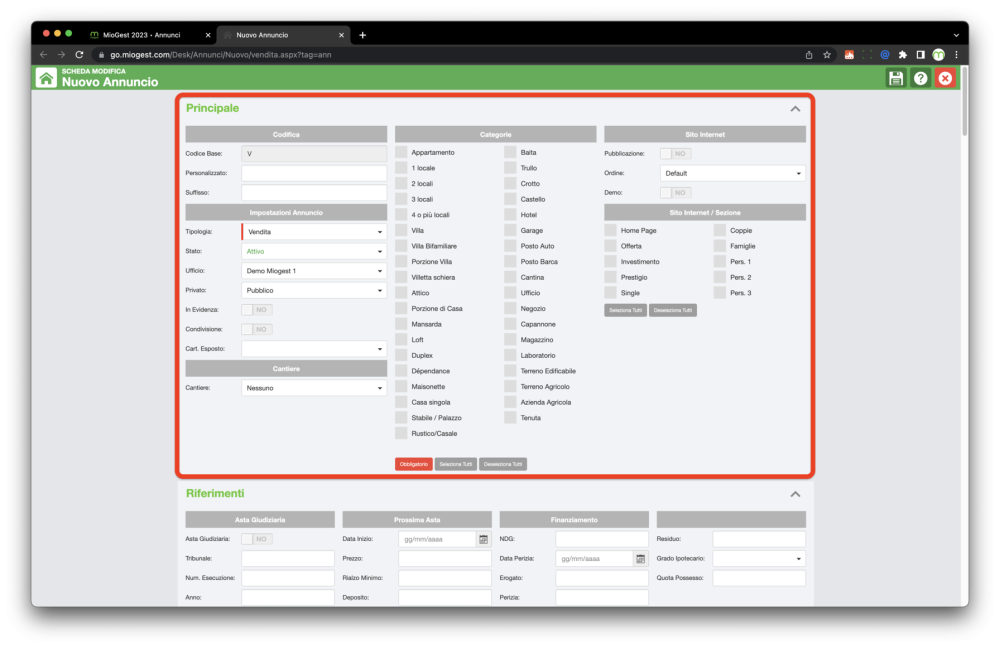Reload the page in browser
Viewport: 1000px width, 648px height.
click(79, 55)
